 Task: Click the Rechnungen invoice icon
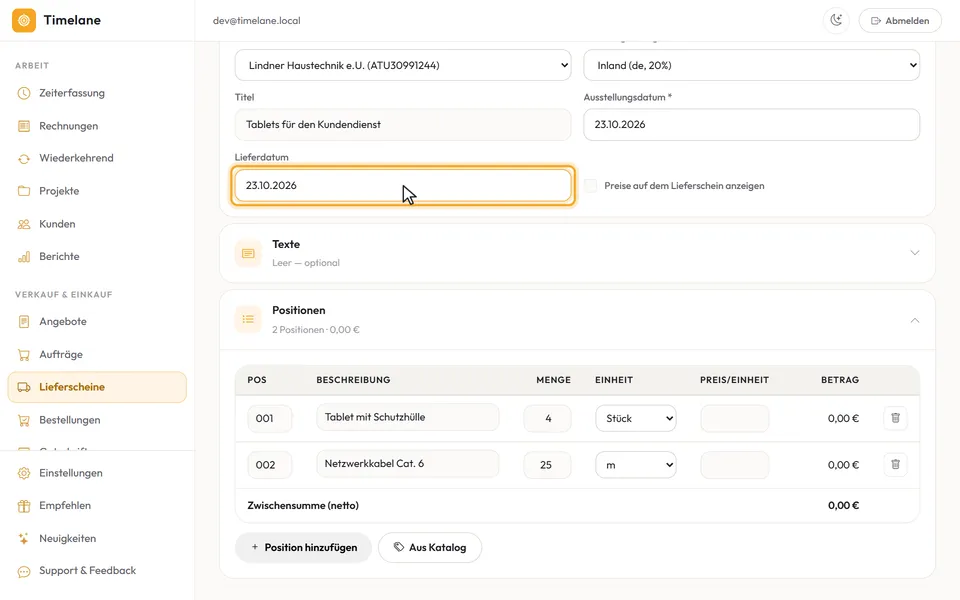24,126
